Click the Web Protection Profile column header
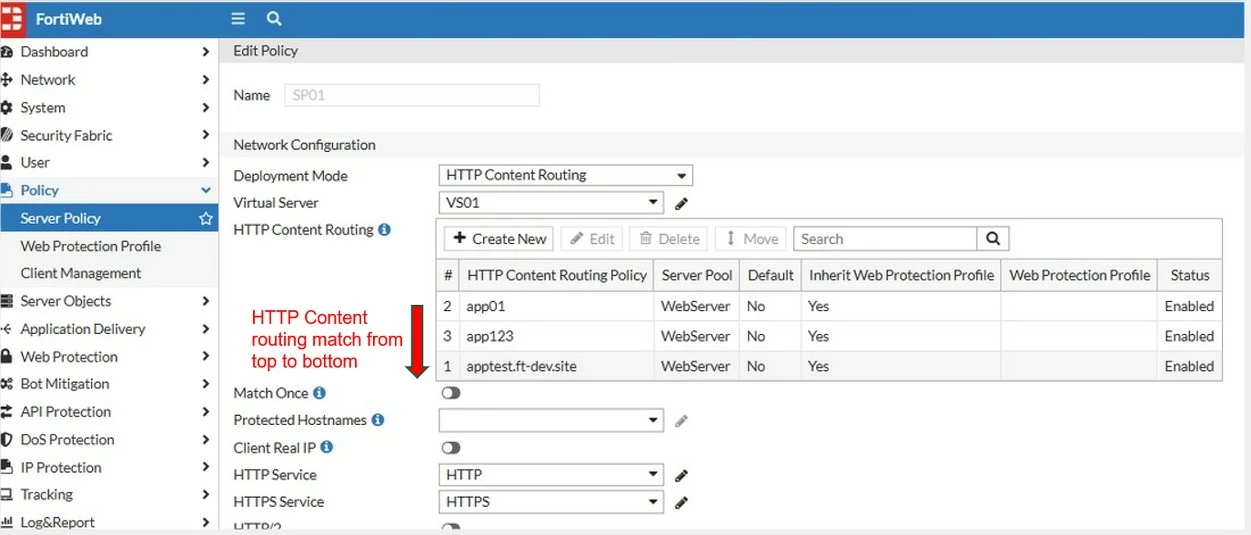This screenshot has width=1251, height=535. pyautogui.click(x=1080, y=275)
